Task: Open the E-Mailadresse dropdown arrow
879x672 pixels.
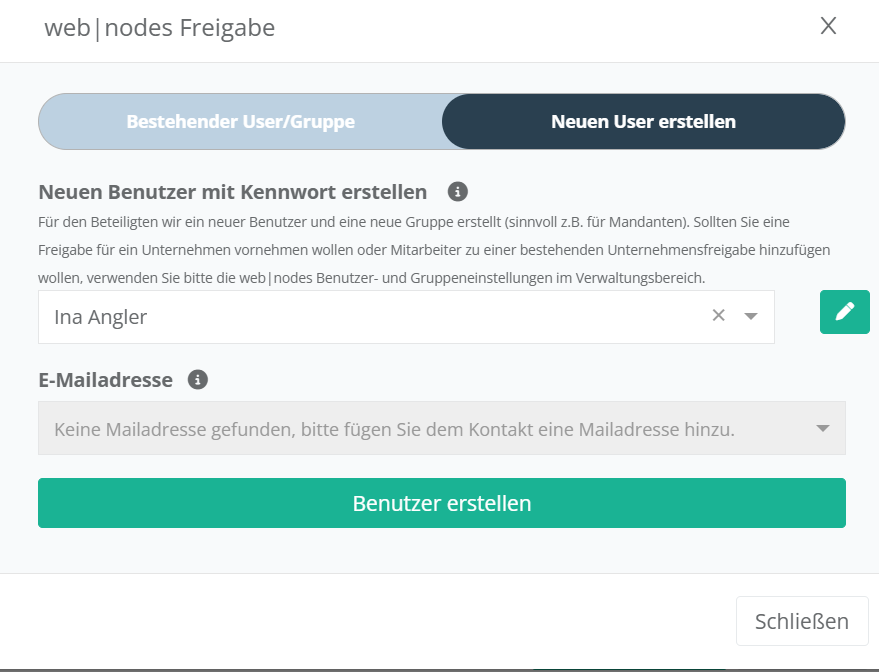Action: [822, 429]
